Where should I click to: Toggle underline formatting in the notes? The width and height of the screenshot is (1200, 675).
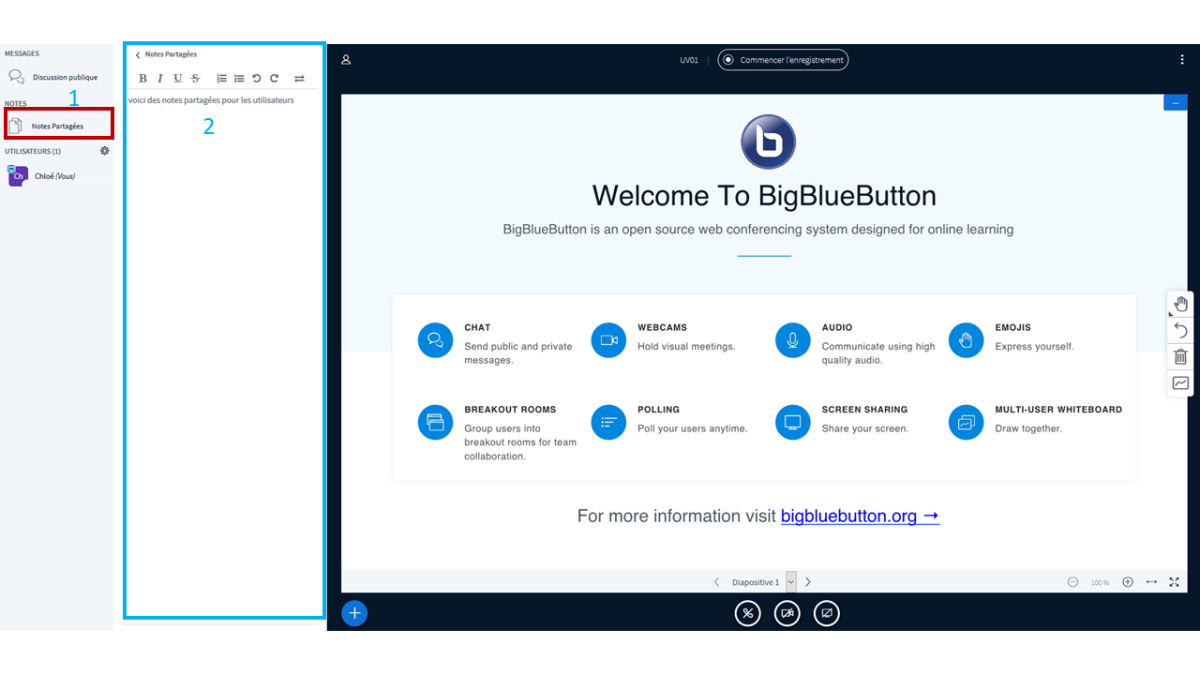pos(178,78)
